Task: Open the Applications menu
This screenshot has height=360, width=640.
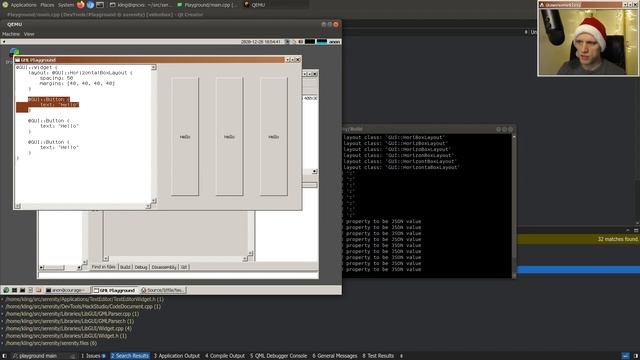Action: (x=23, y=5)
